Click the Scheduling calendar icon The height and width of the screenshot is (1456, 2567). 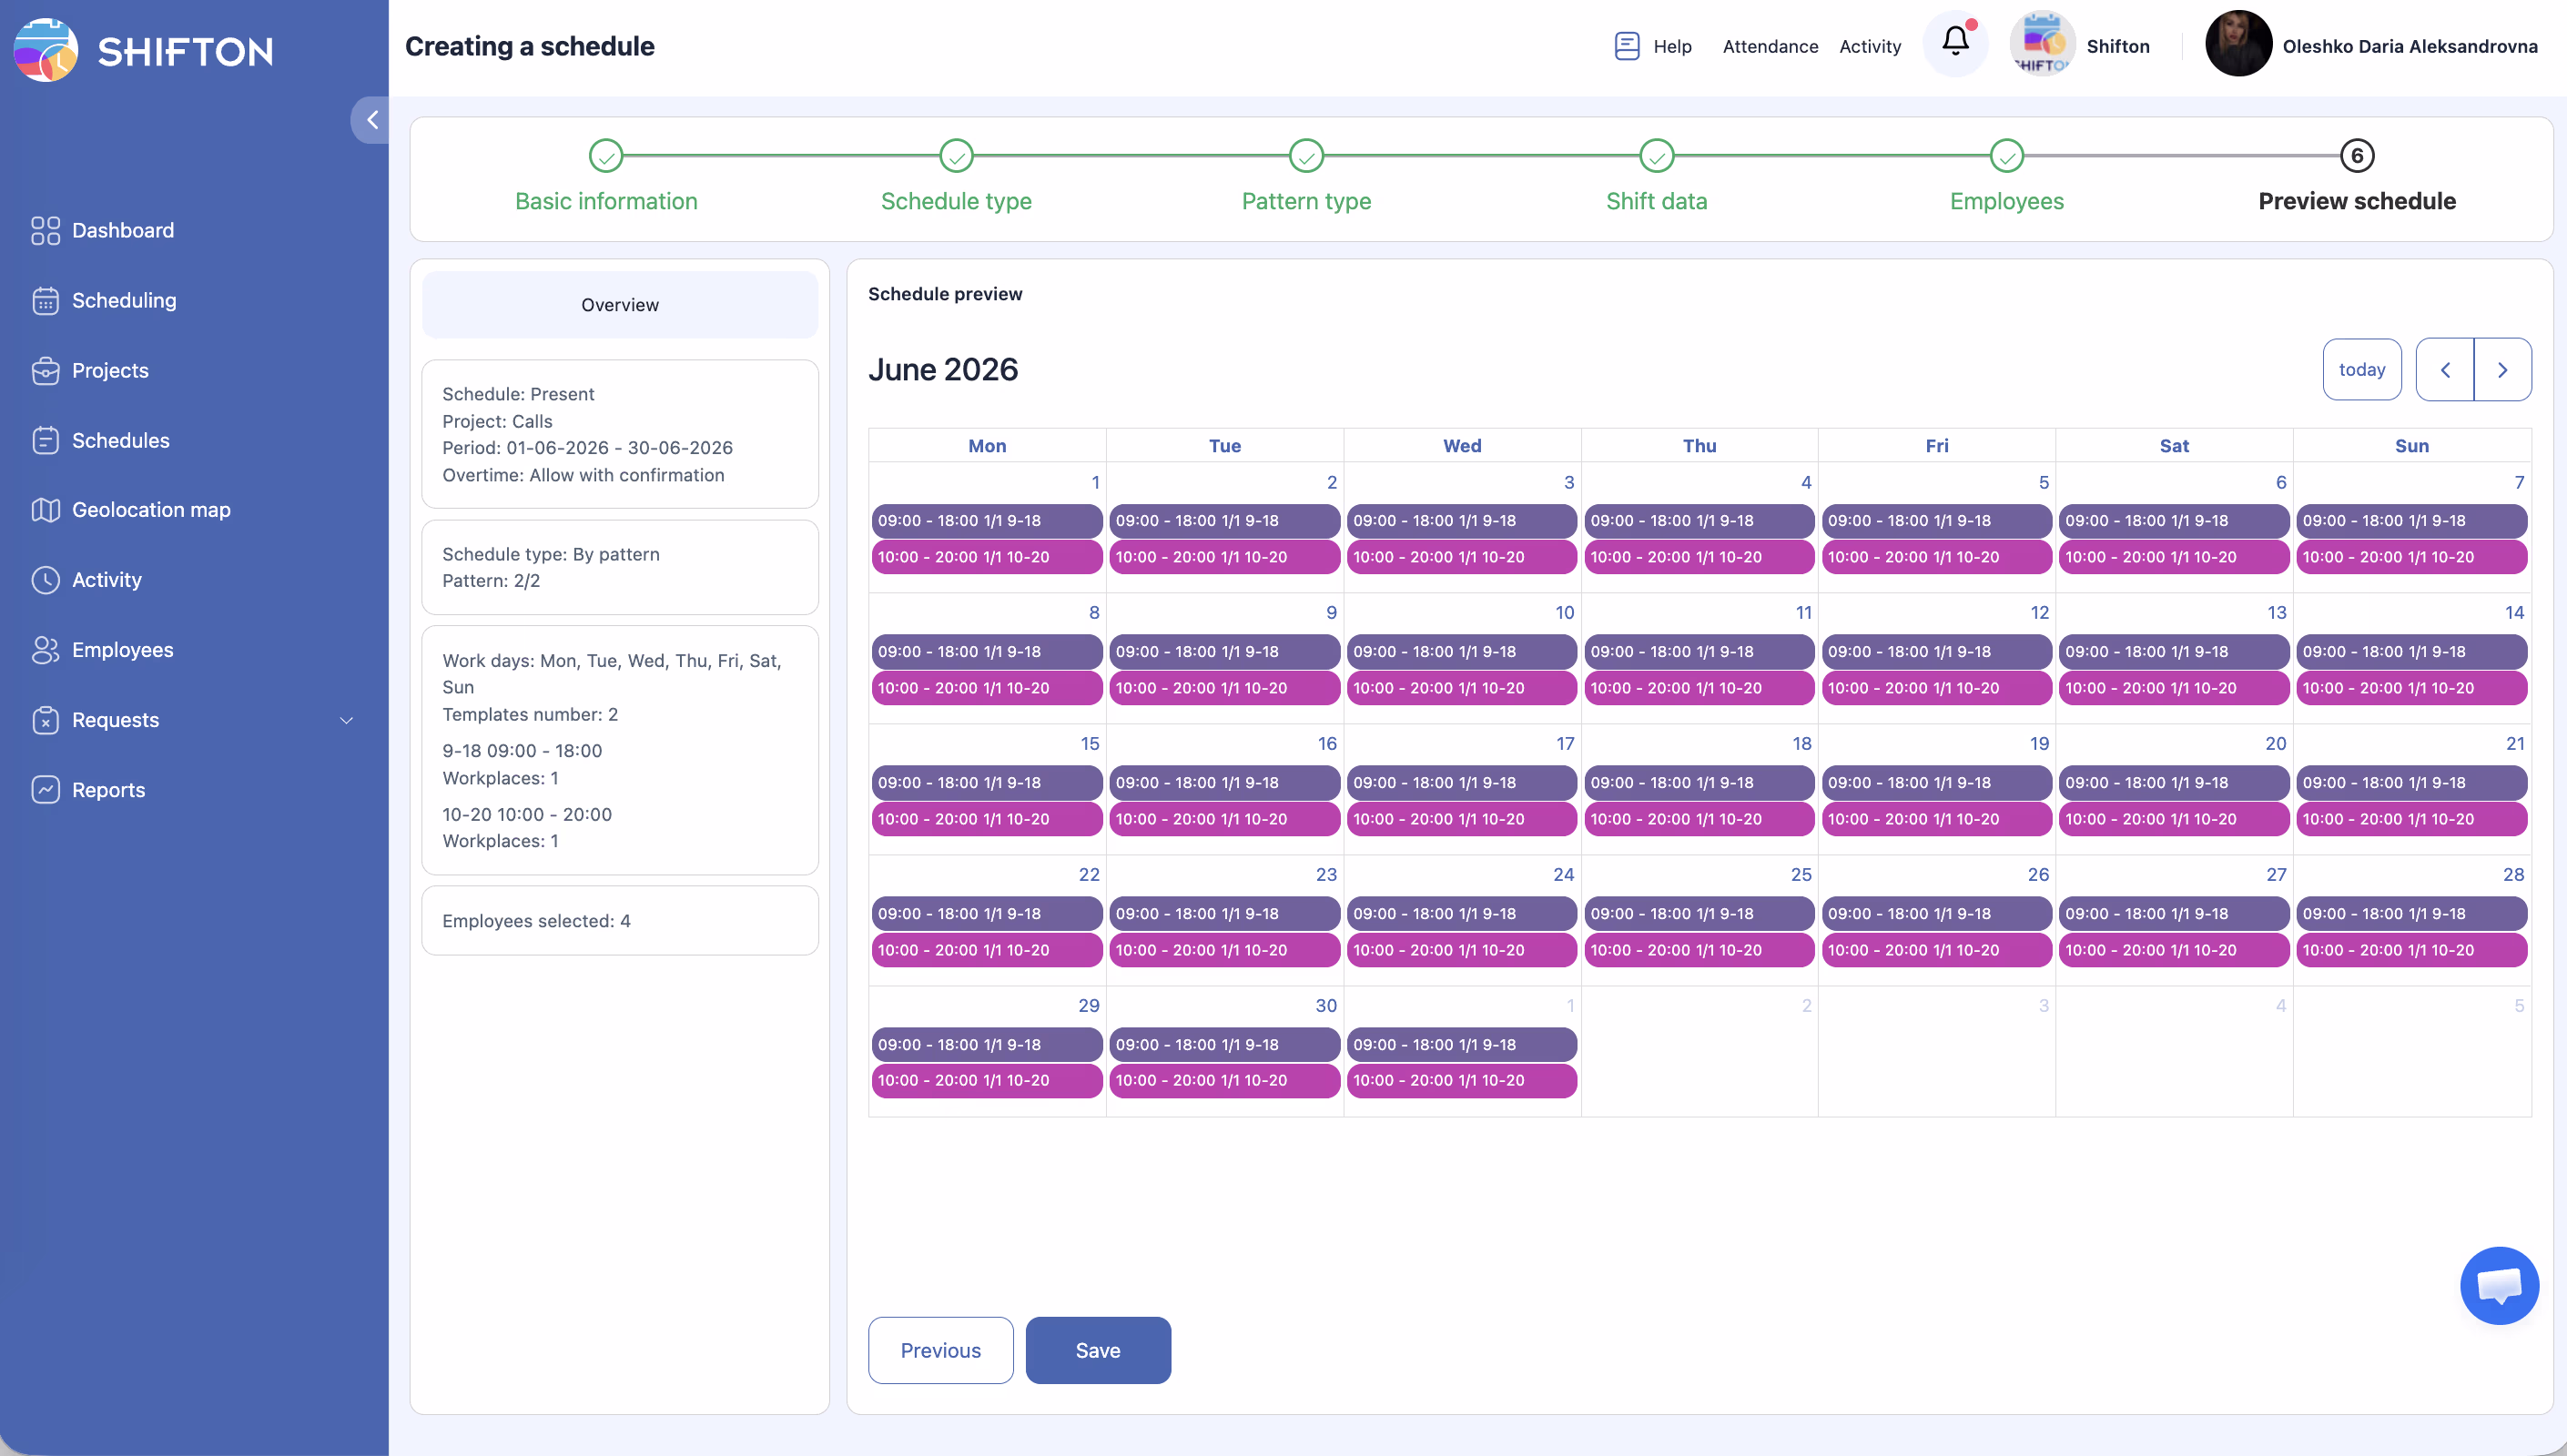pos(45,301)
